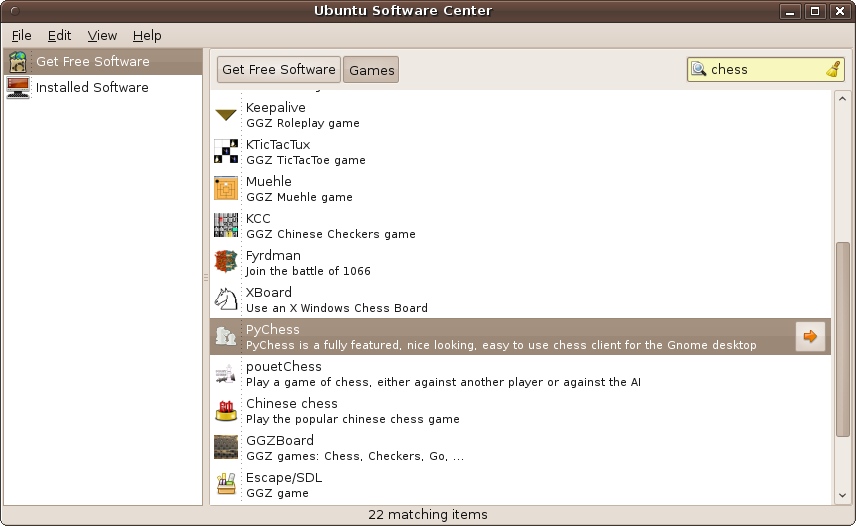Click the Get Free Software sidebar icon
The image size is (856, 526).
click(x=18, y=62)
